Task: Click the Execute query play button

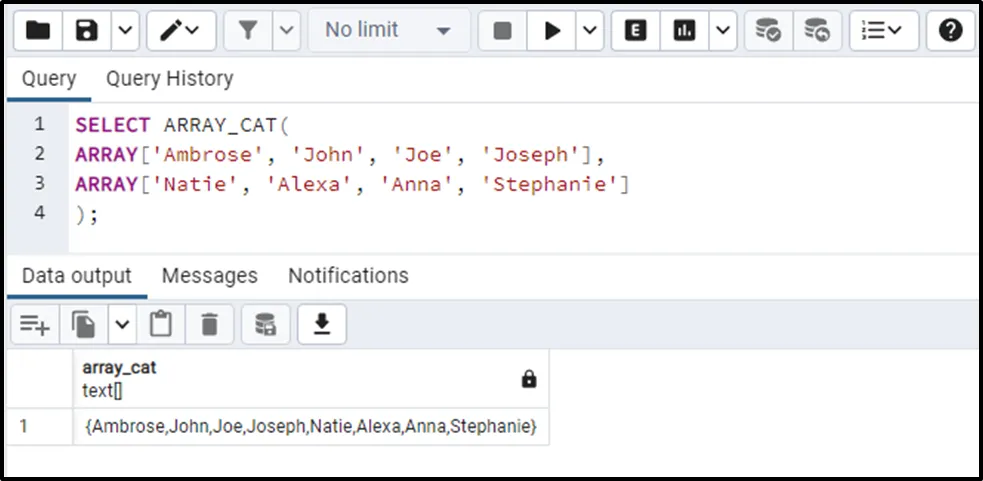Action: coord(552,31)
